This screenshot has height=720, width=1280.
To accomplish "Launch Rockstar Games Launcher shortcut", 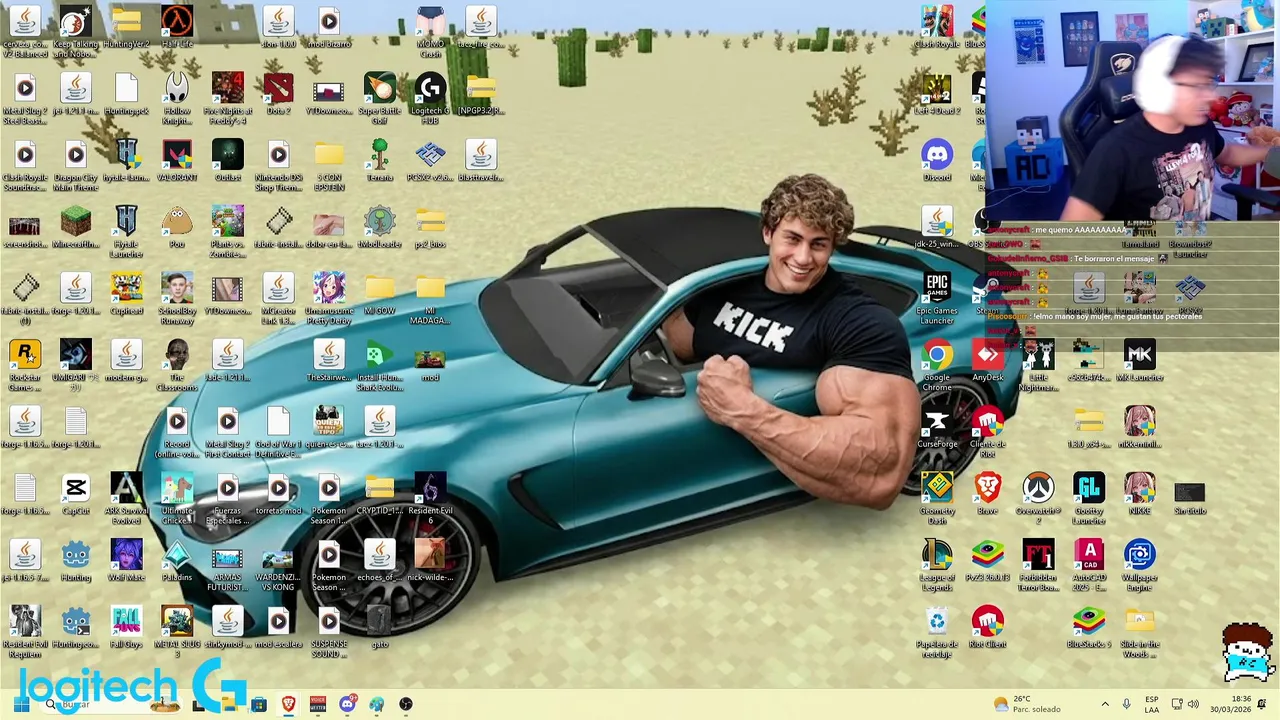I will pos(25,355).
